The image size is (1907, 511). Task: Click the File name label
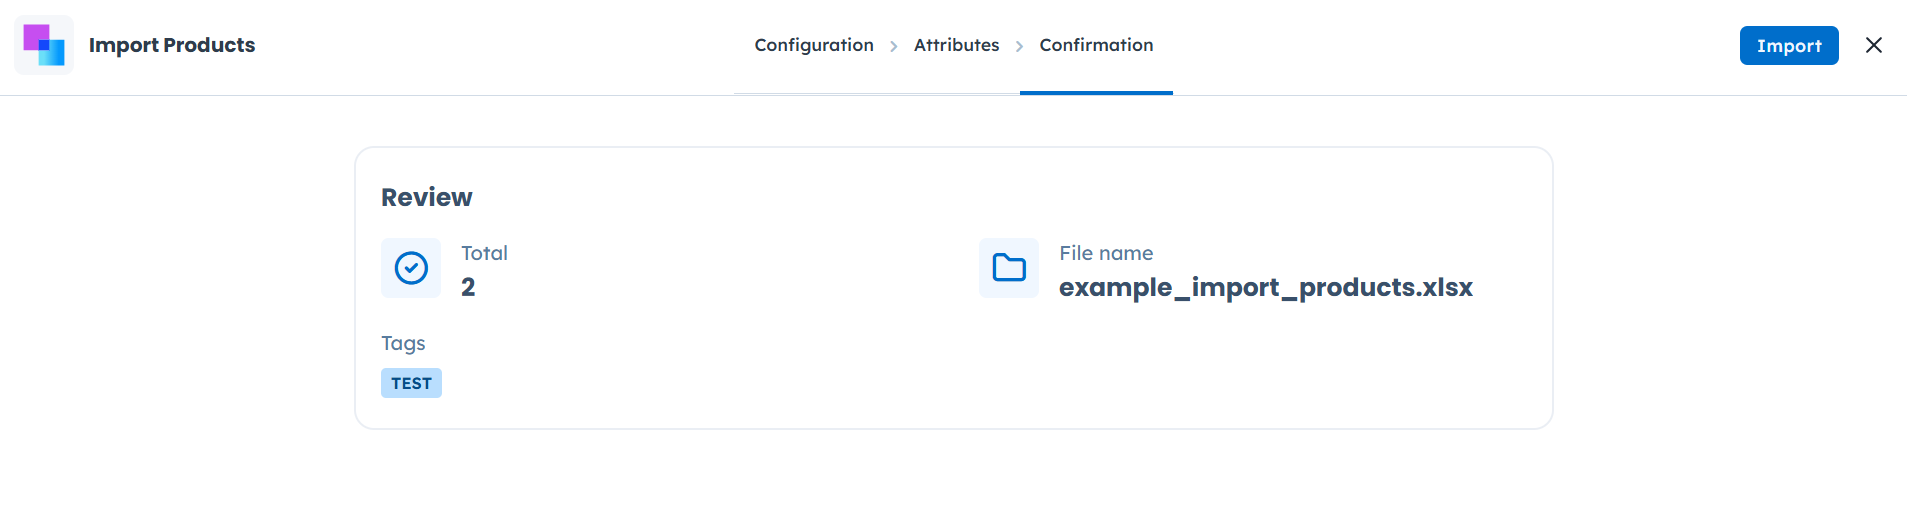pyautogui.click(x=1106, y=253)
